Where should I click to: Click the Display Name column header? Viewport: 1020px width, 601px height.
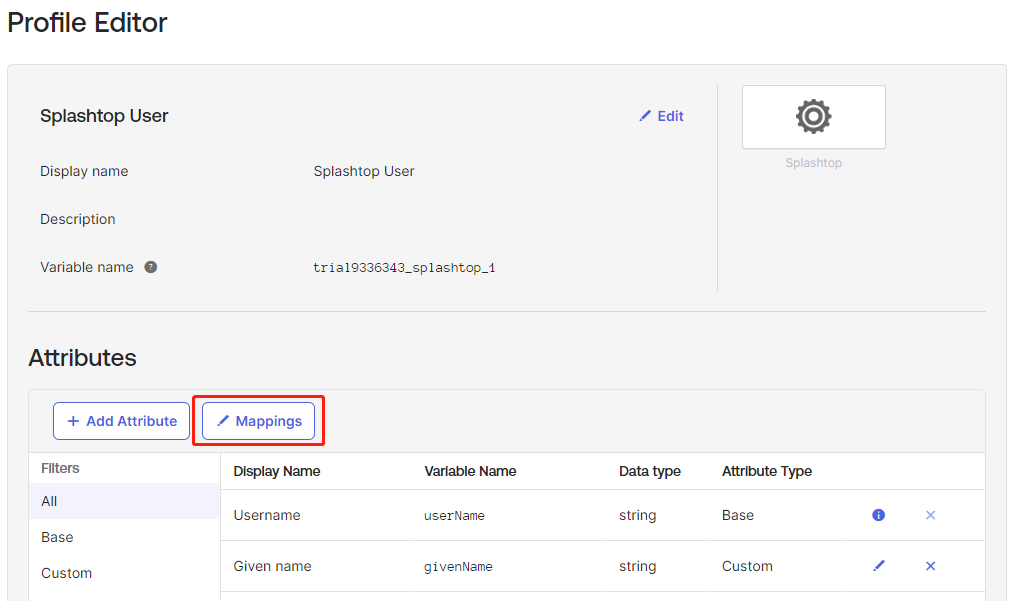click(276, 471)
